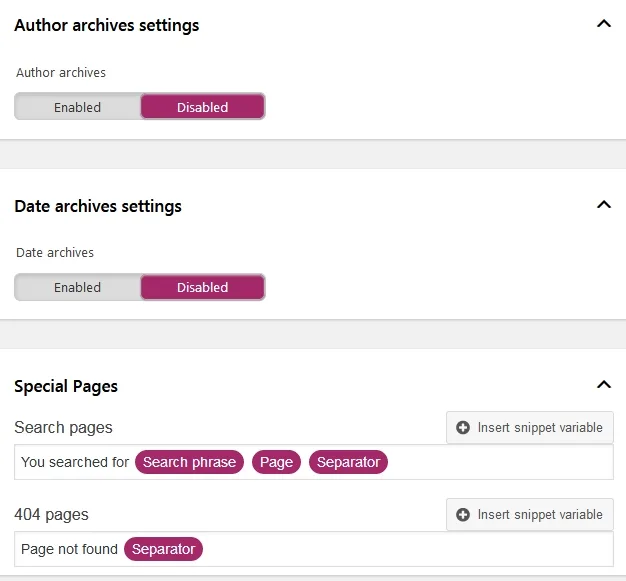This screenshot has height=581, width=626.
Task: Select Disabled for Date archives
Action: coord(202,287)
